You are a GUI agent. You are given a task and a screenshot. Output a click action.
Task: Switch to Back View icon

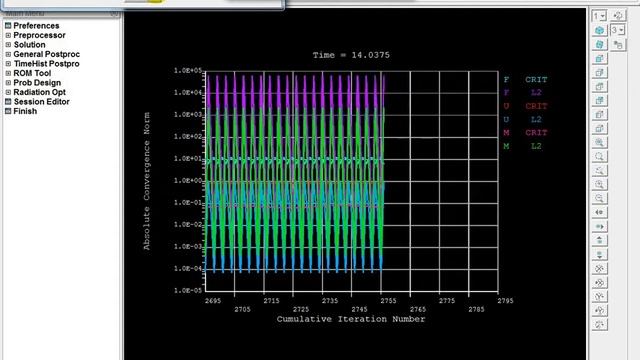(599, 100)
